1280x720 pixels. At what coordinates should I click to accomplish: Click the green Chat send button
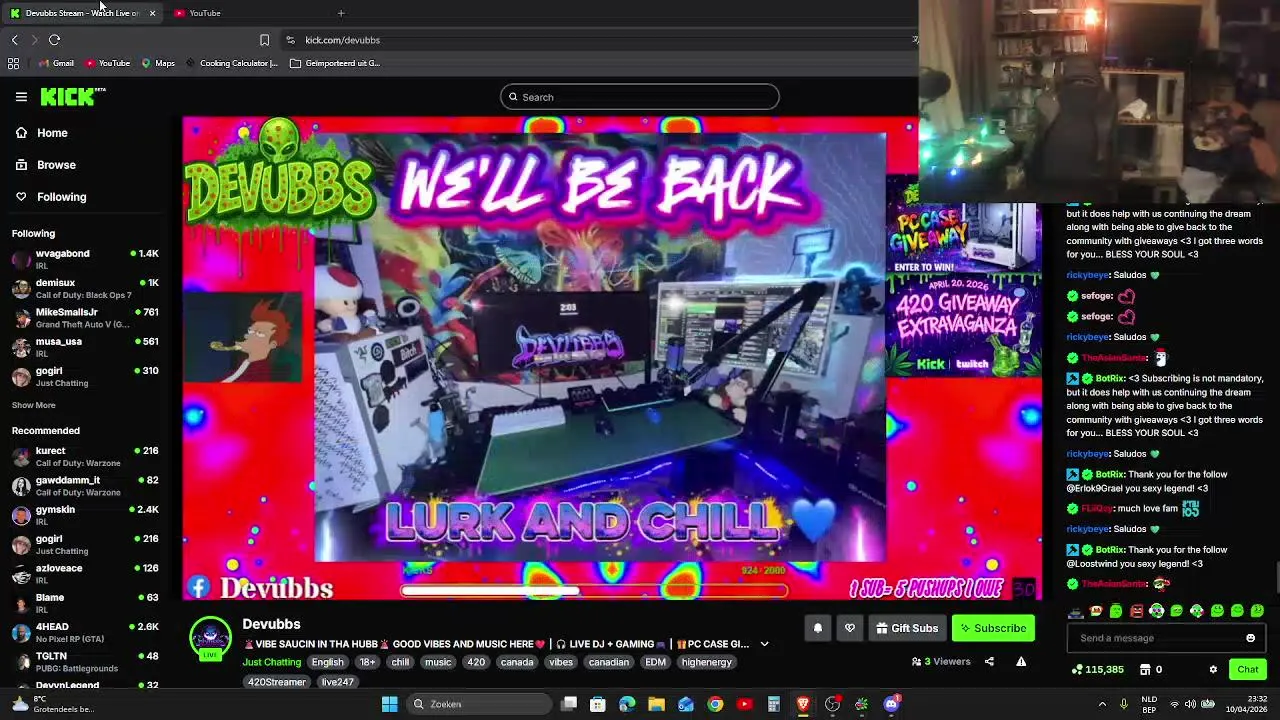pos(1248,669)
